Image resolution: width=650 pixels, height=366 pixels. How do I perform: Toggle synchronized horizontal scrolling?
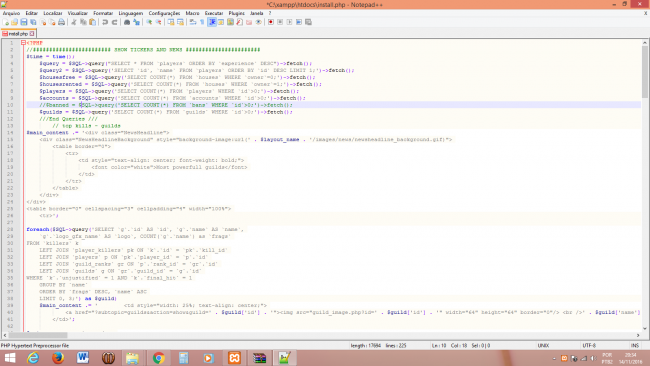(180, 22)
